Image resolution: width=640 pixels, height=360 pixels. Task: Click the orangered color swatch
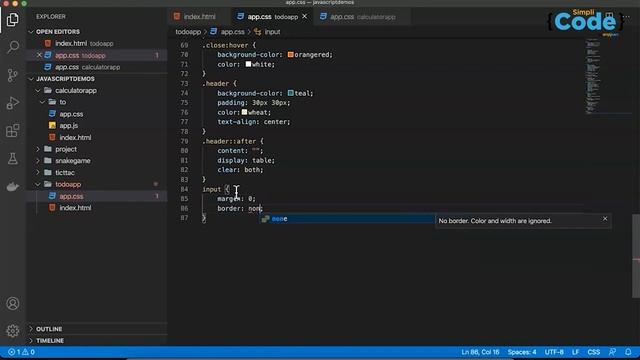point(291,54)
